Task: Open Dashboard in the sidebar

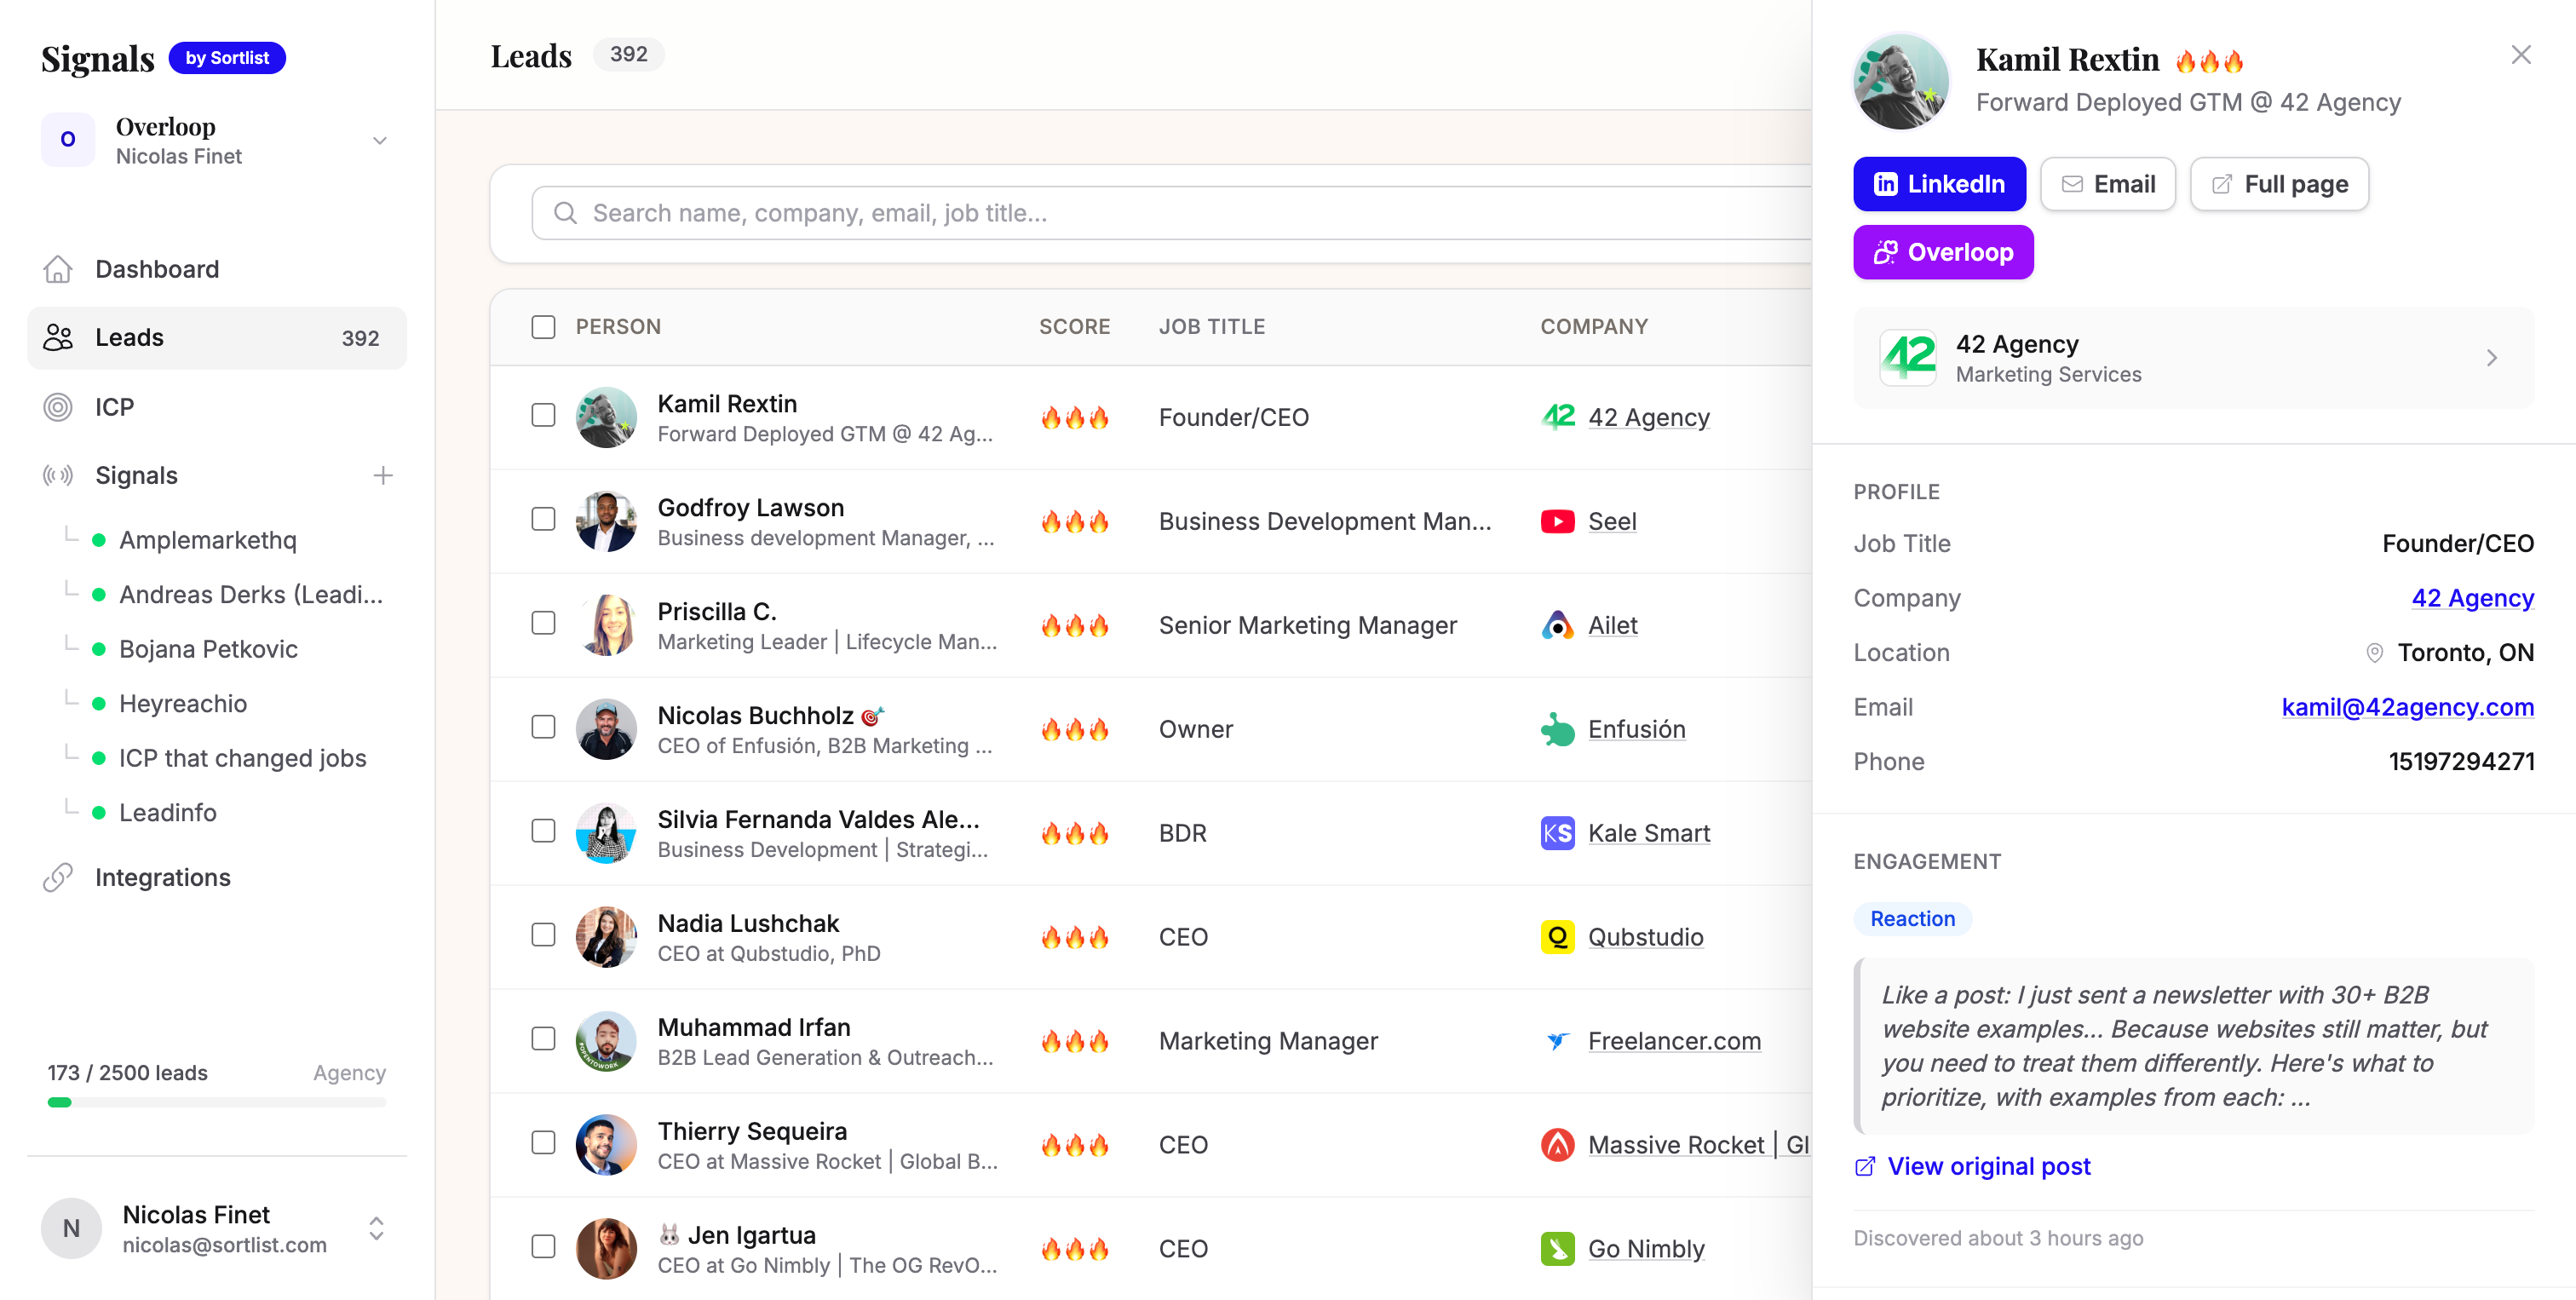Action: click(x=217, y=269)
